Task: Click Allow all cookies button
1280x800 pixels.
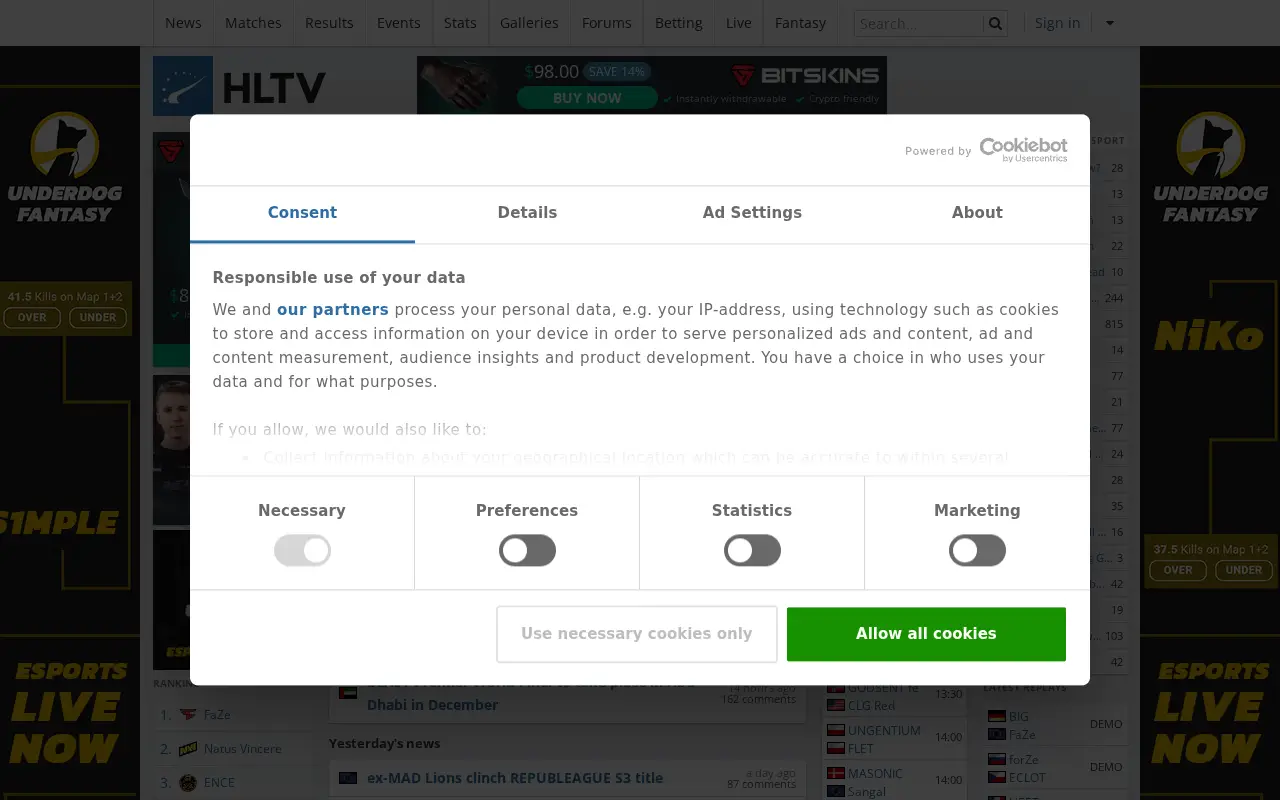Action: pyautogui.click(x=926, y=634)
